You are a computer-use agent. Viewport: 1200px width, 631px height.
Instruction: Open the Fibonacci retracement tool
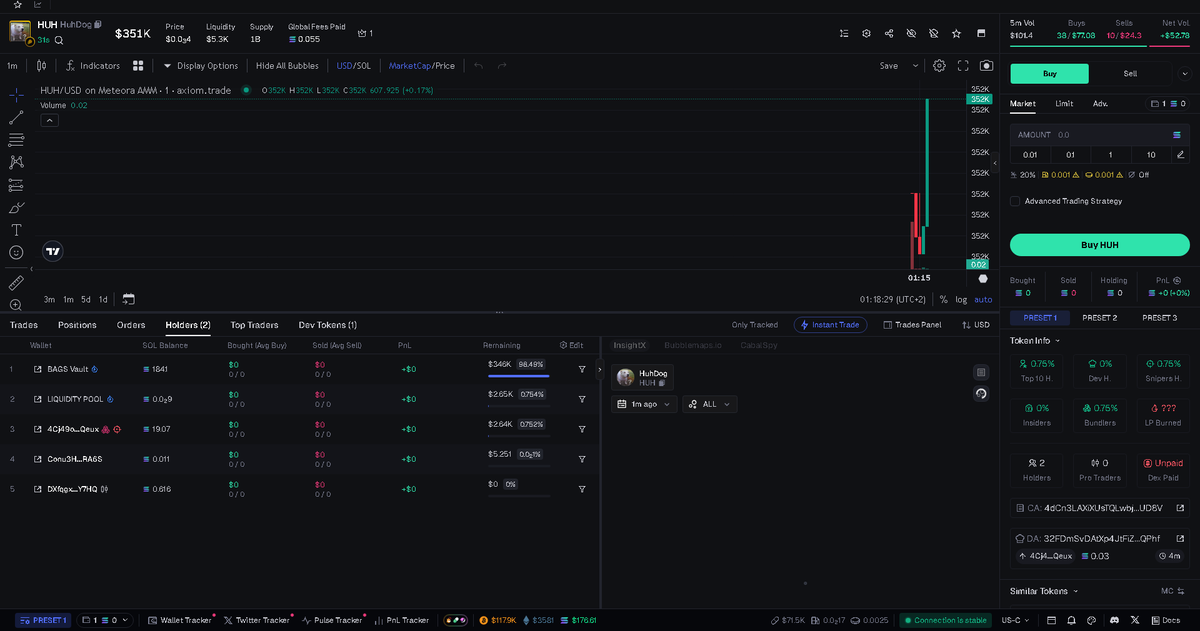click(x=16, y=140)
